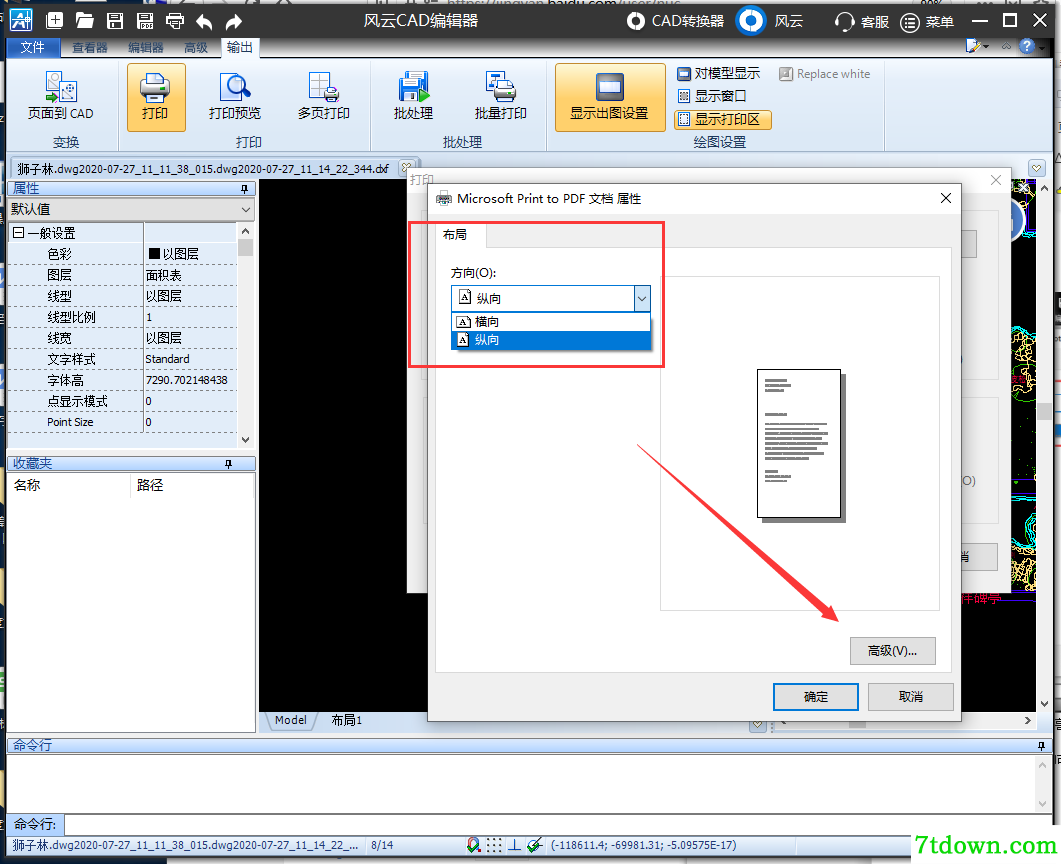
Task: Close the Microsoft Print to PDF dialog
Action: (x=946, y=198)
